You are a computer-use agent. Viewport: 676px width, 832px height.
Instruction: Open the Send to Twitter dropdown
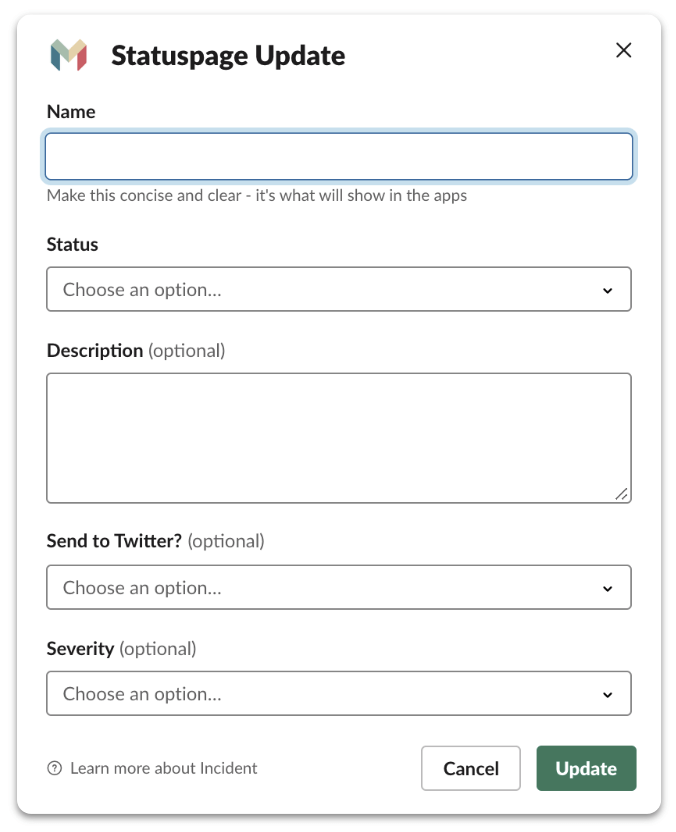tap(339, 587)
